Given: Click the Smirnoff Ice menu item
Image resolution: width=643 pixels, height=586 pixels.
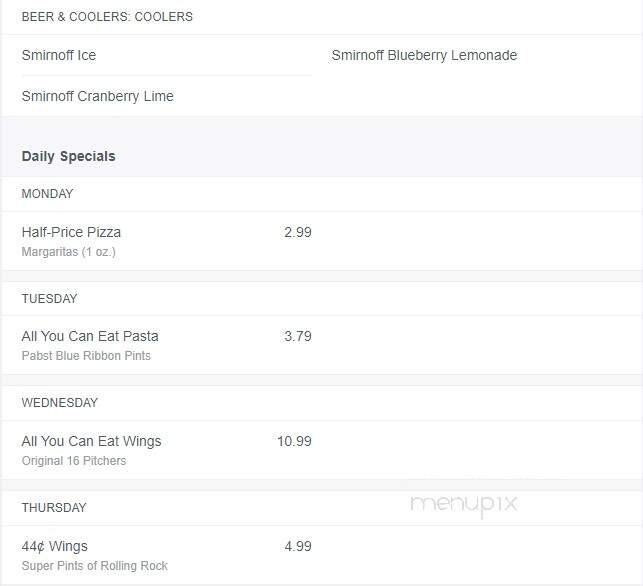Looking at the screenshot, I should click(59, 55).
